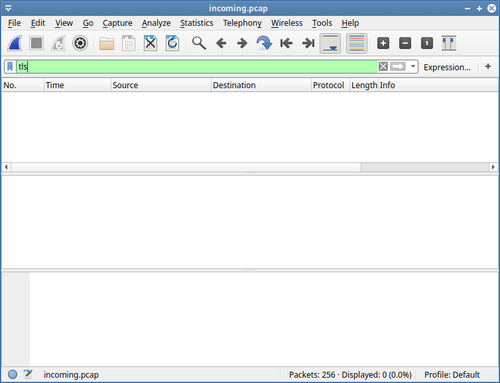Sort by the No. column header
This screenshot has height=383, width=500.
click(23, 85)
